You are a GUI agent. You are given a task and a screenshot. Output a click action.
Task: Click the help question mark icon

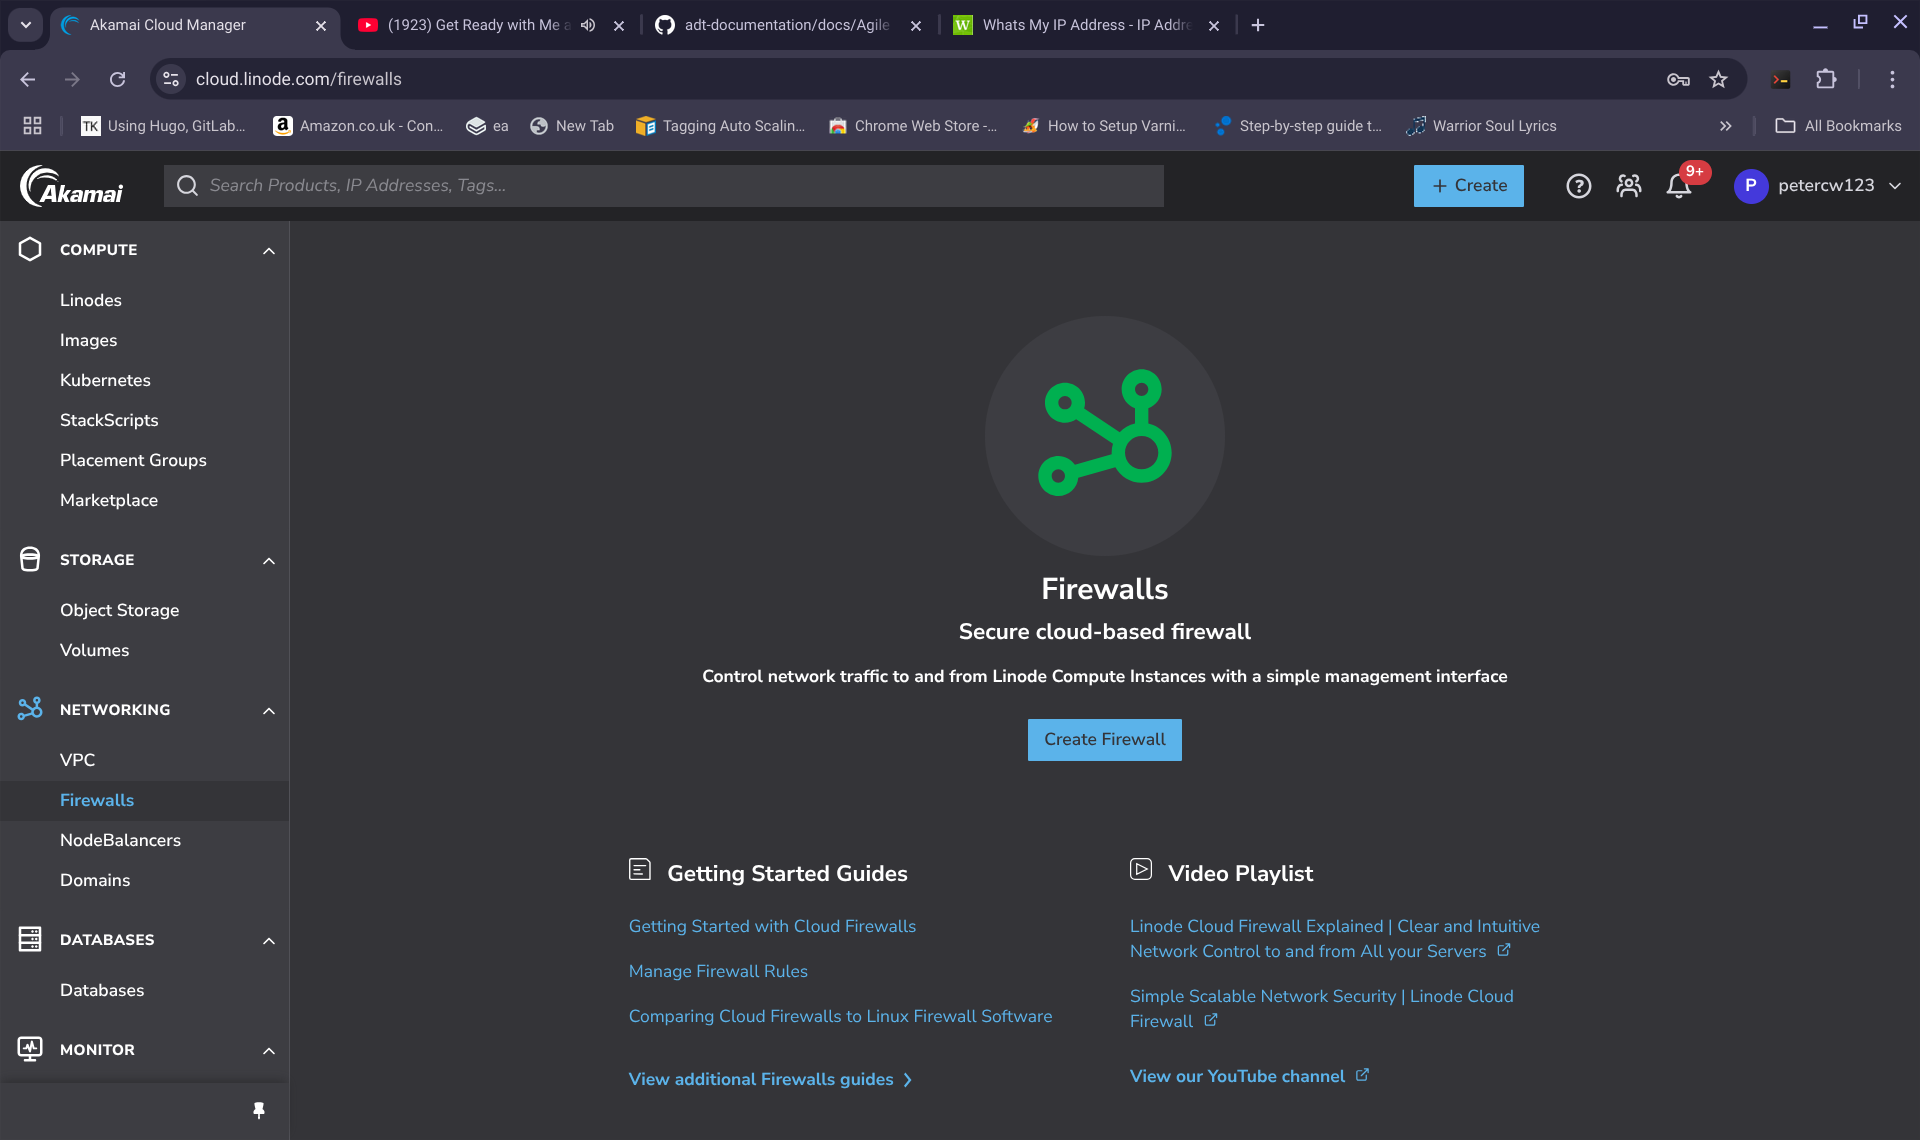point(1578,186)
